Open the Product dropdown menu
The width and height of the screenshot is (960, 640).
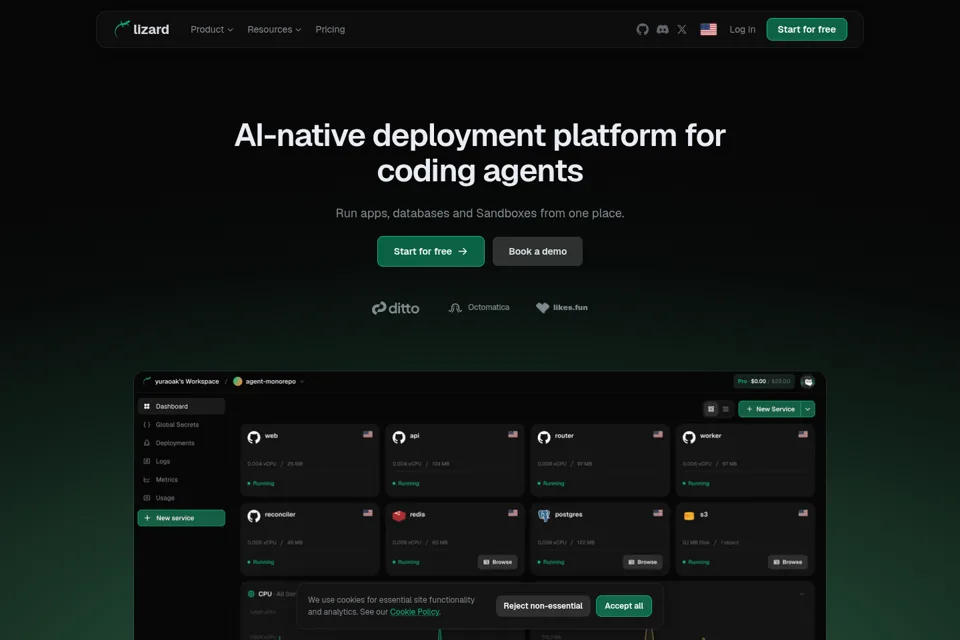click(211, 29)
